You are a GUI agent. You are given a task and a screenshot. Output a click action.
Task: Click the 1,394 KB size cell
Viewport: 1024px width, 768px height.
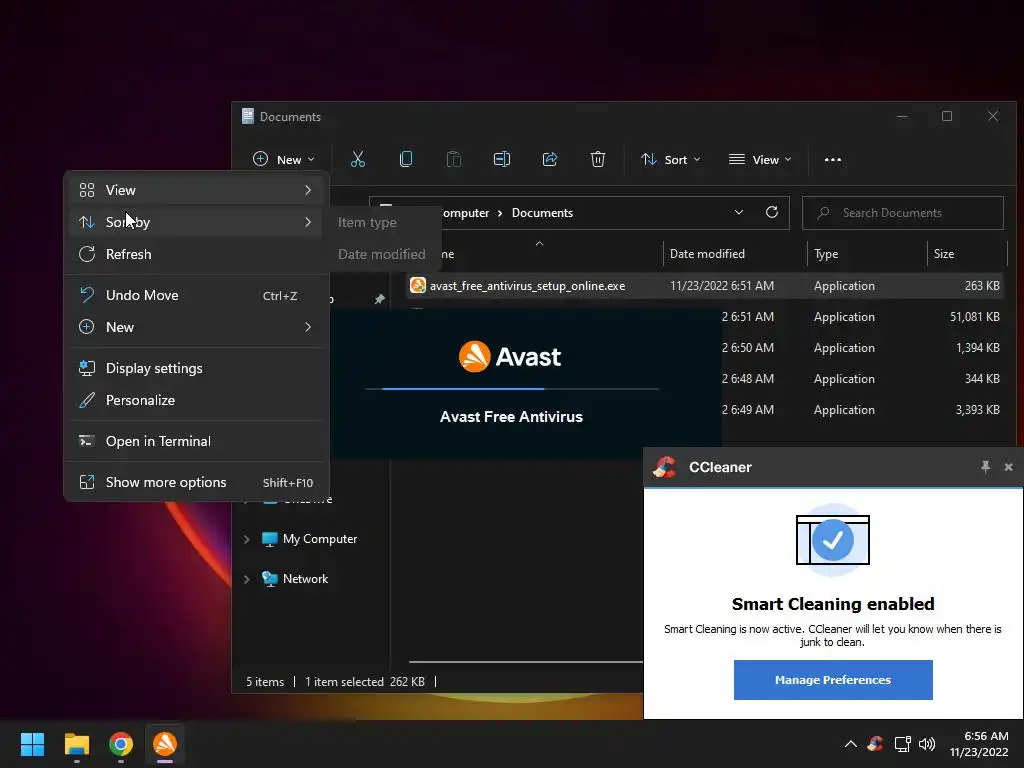[978, 347]
